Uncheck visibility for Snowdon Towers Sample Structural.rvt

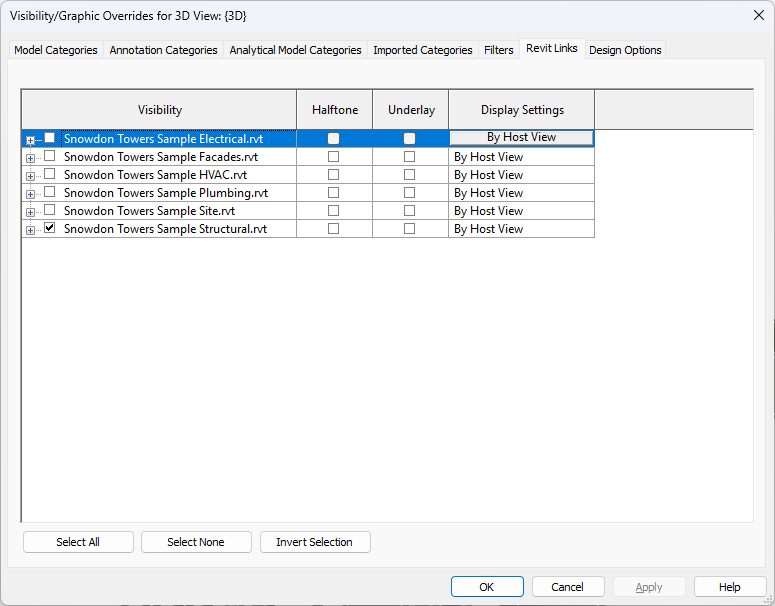pyautogui.click(x=50, y=228)
